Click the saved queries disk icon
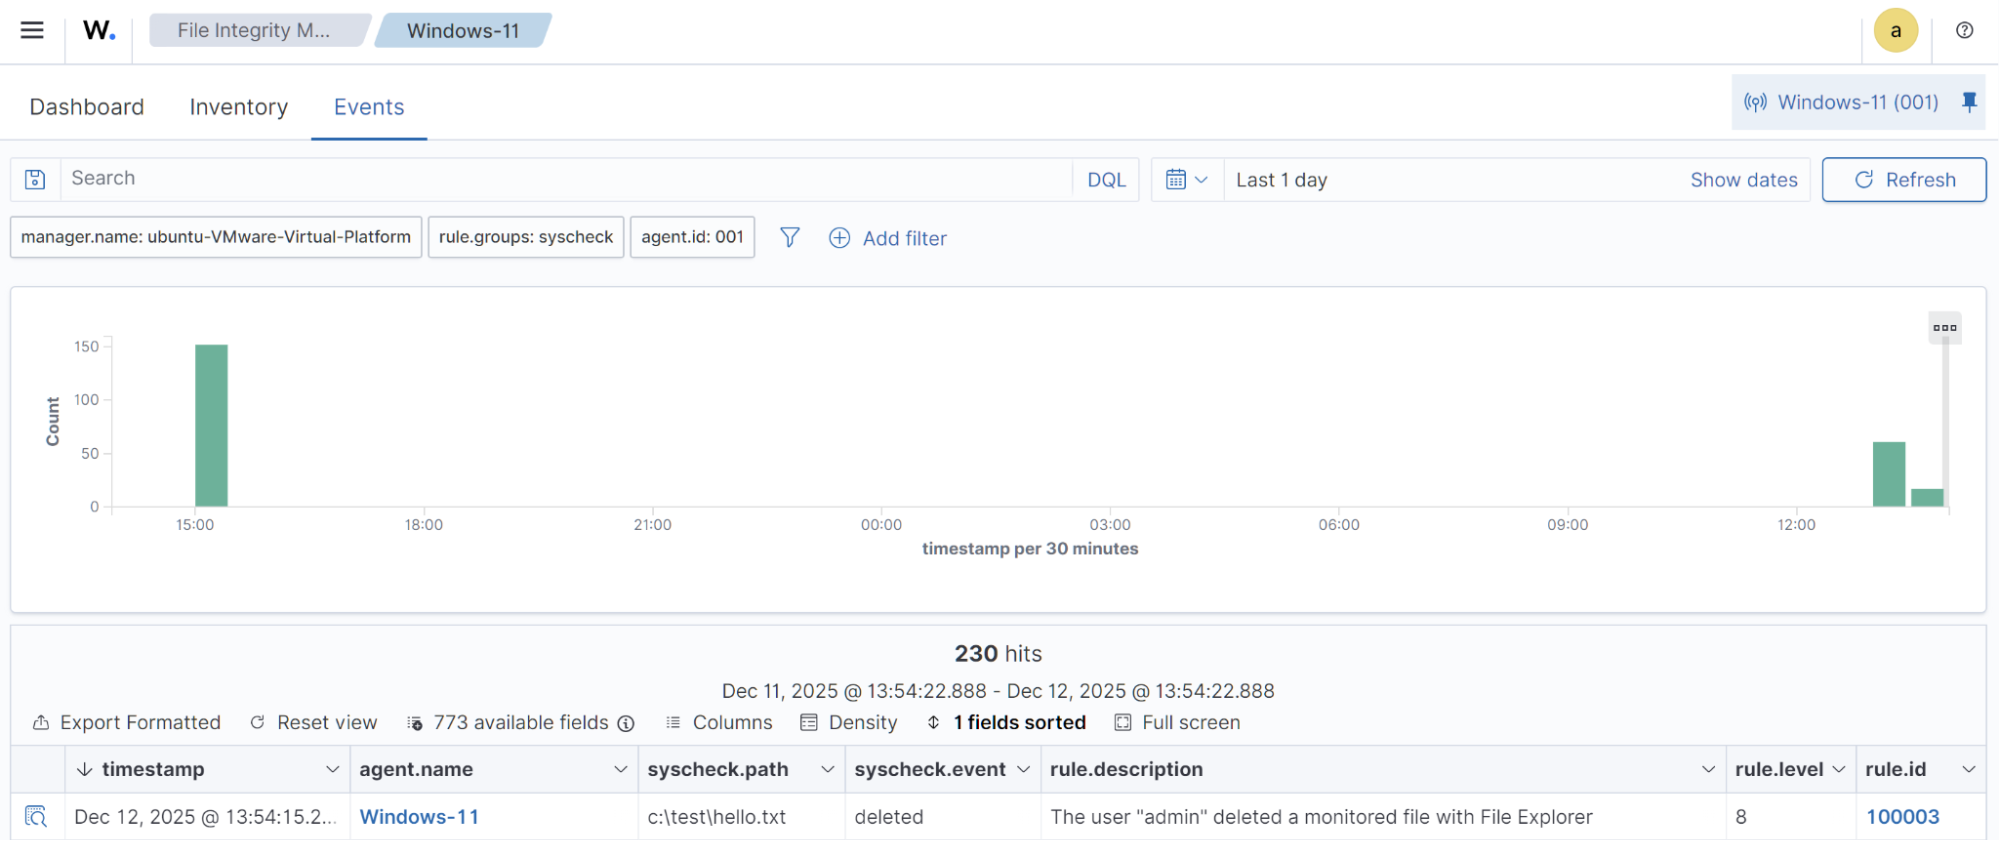Screen dimensions: 1999x841 [x=35, y=179]
